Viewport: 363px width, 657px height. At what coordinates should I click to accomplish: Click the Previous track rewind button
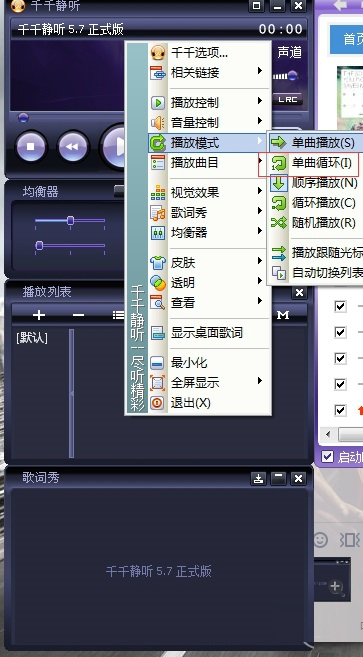(73, 147)
